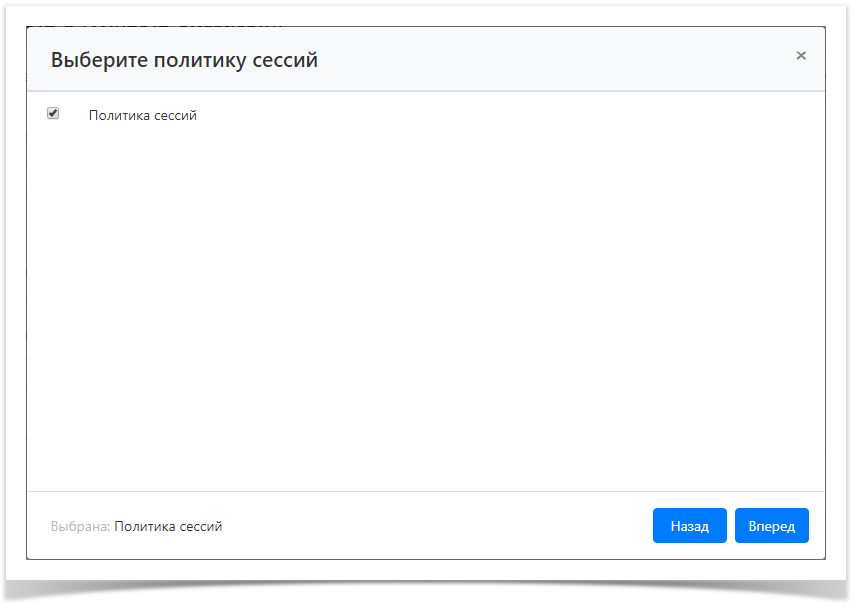Click the Выбрана: label in footer
This screenshot has width=860, height=609.
point(80,526)
